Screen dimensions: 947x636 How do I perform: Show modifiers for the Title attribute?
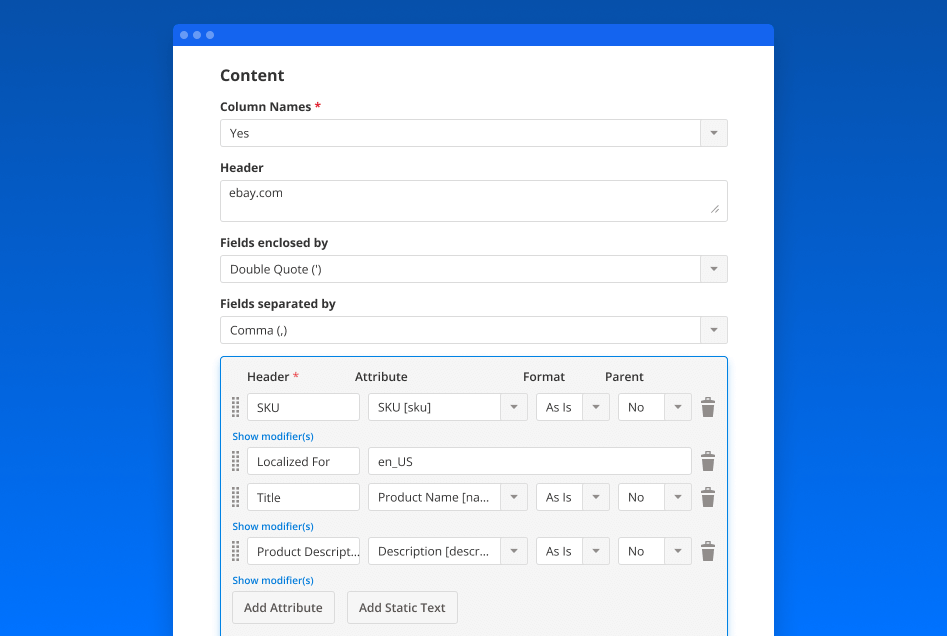(x=272, y=526)
